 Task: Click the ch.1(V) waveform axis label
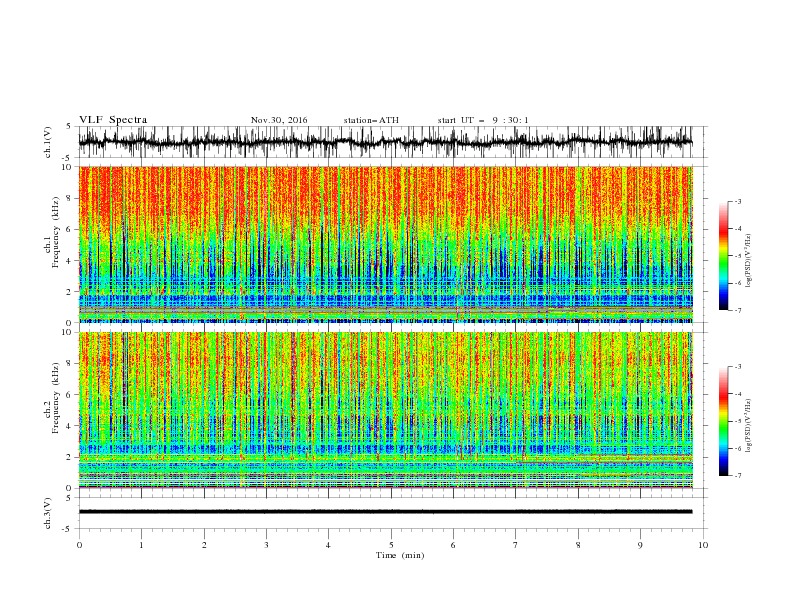[x=48, y=142]
